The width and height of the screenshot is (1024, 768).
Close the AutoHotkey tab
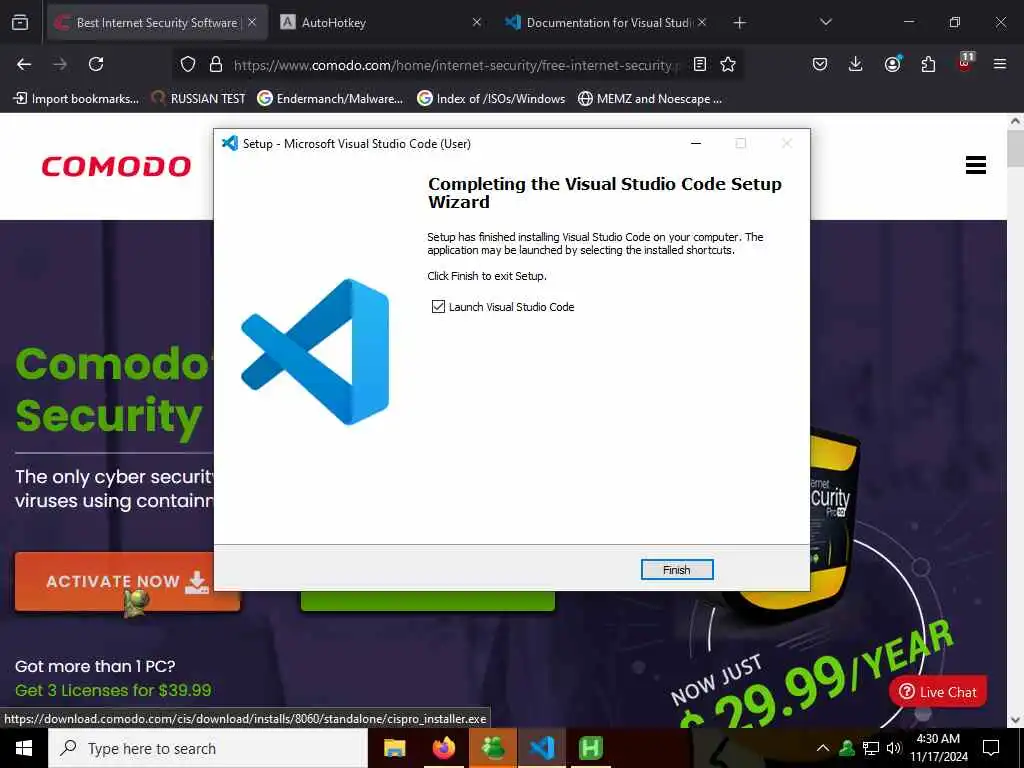[x=477, y=23]
